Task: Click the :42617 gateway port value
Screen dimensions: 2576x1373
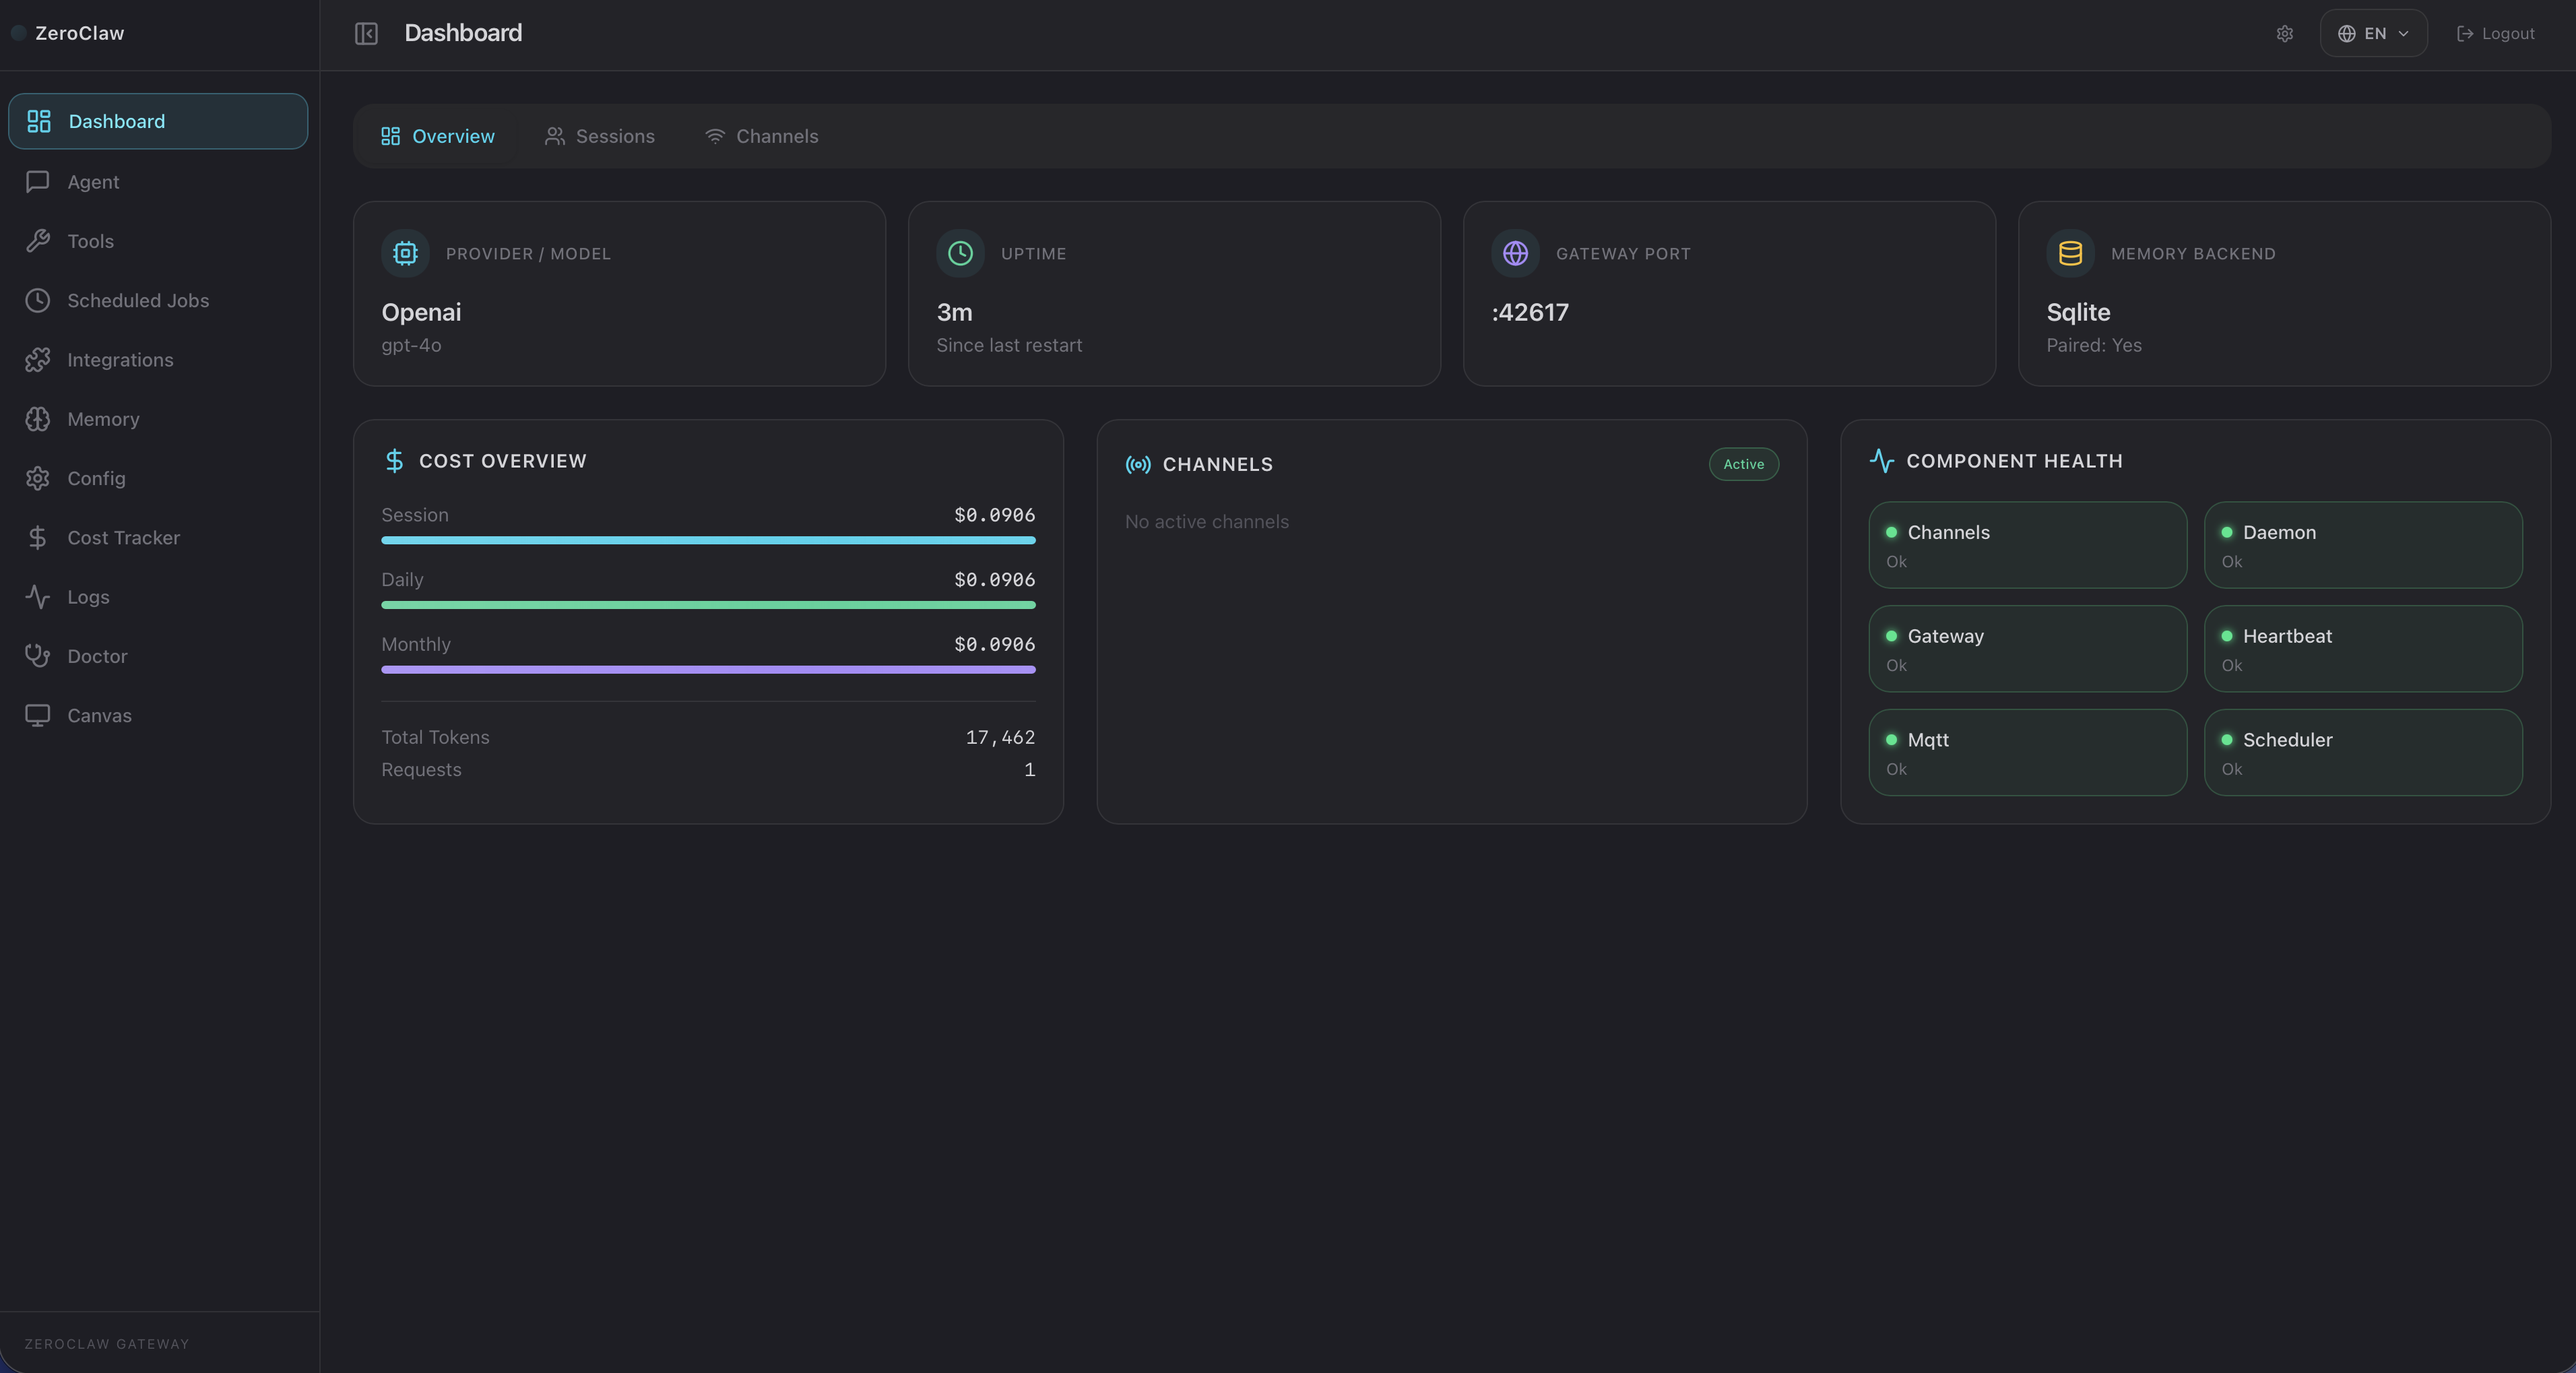Action: point(1530,312)
